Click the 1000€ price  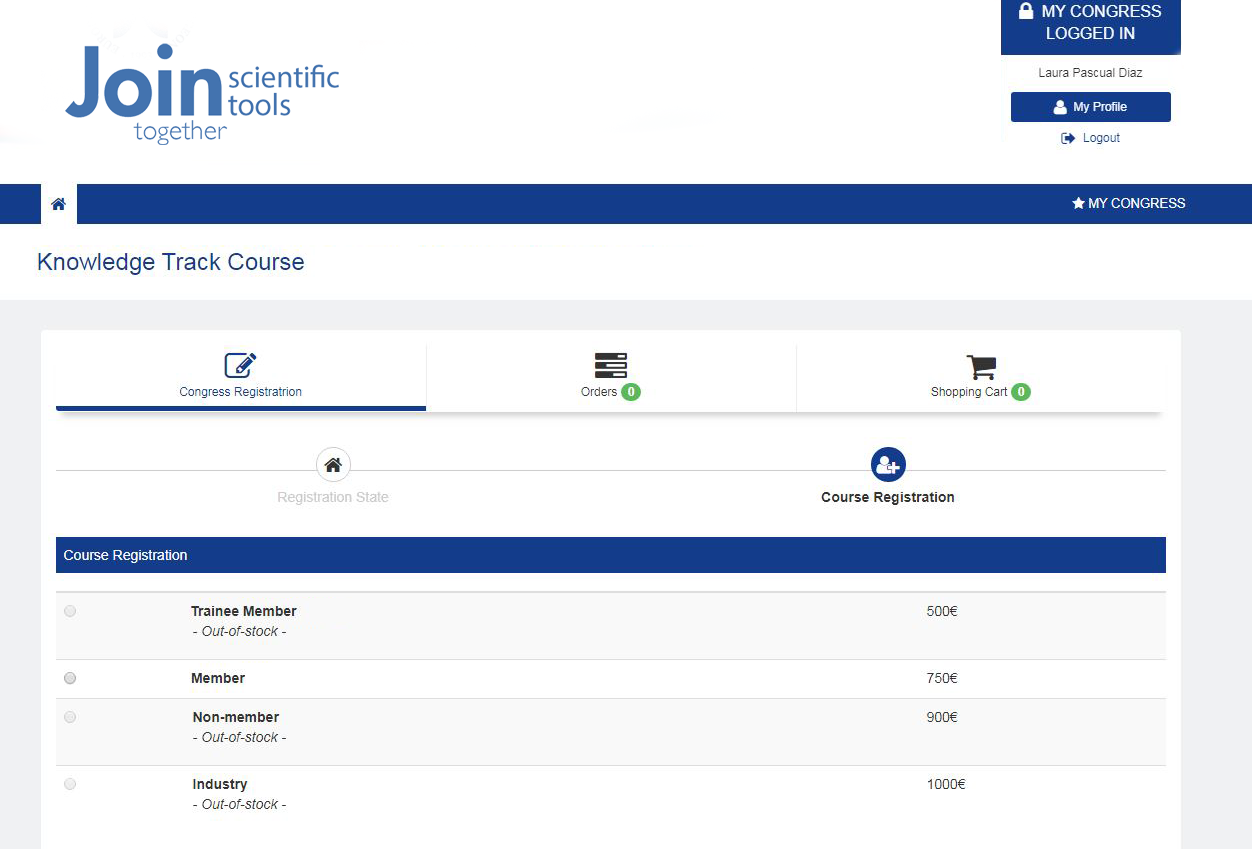click(x=946, y=784)
